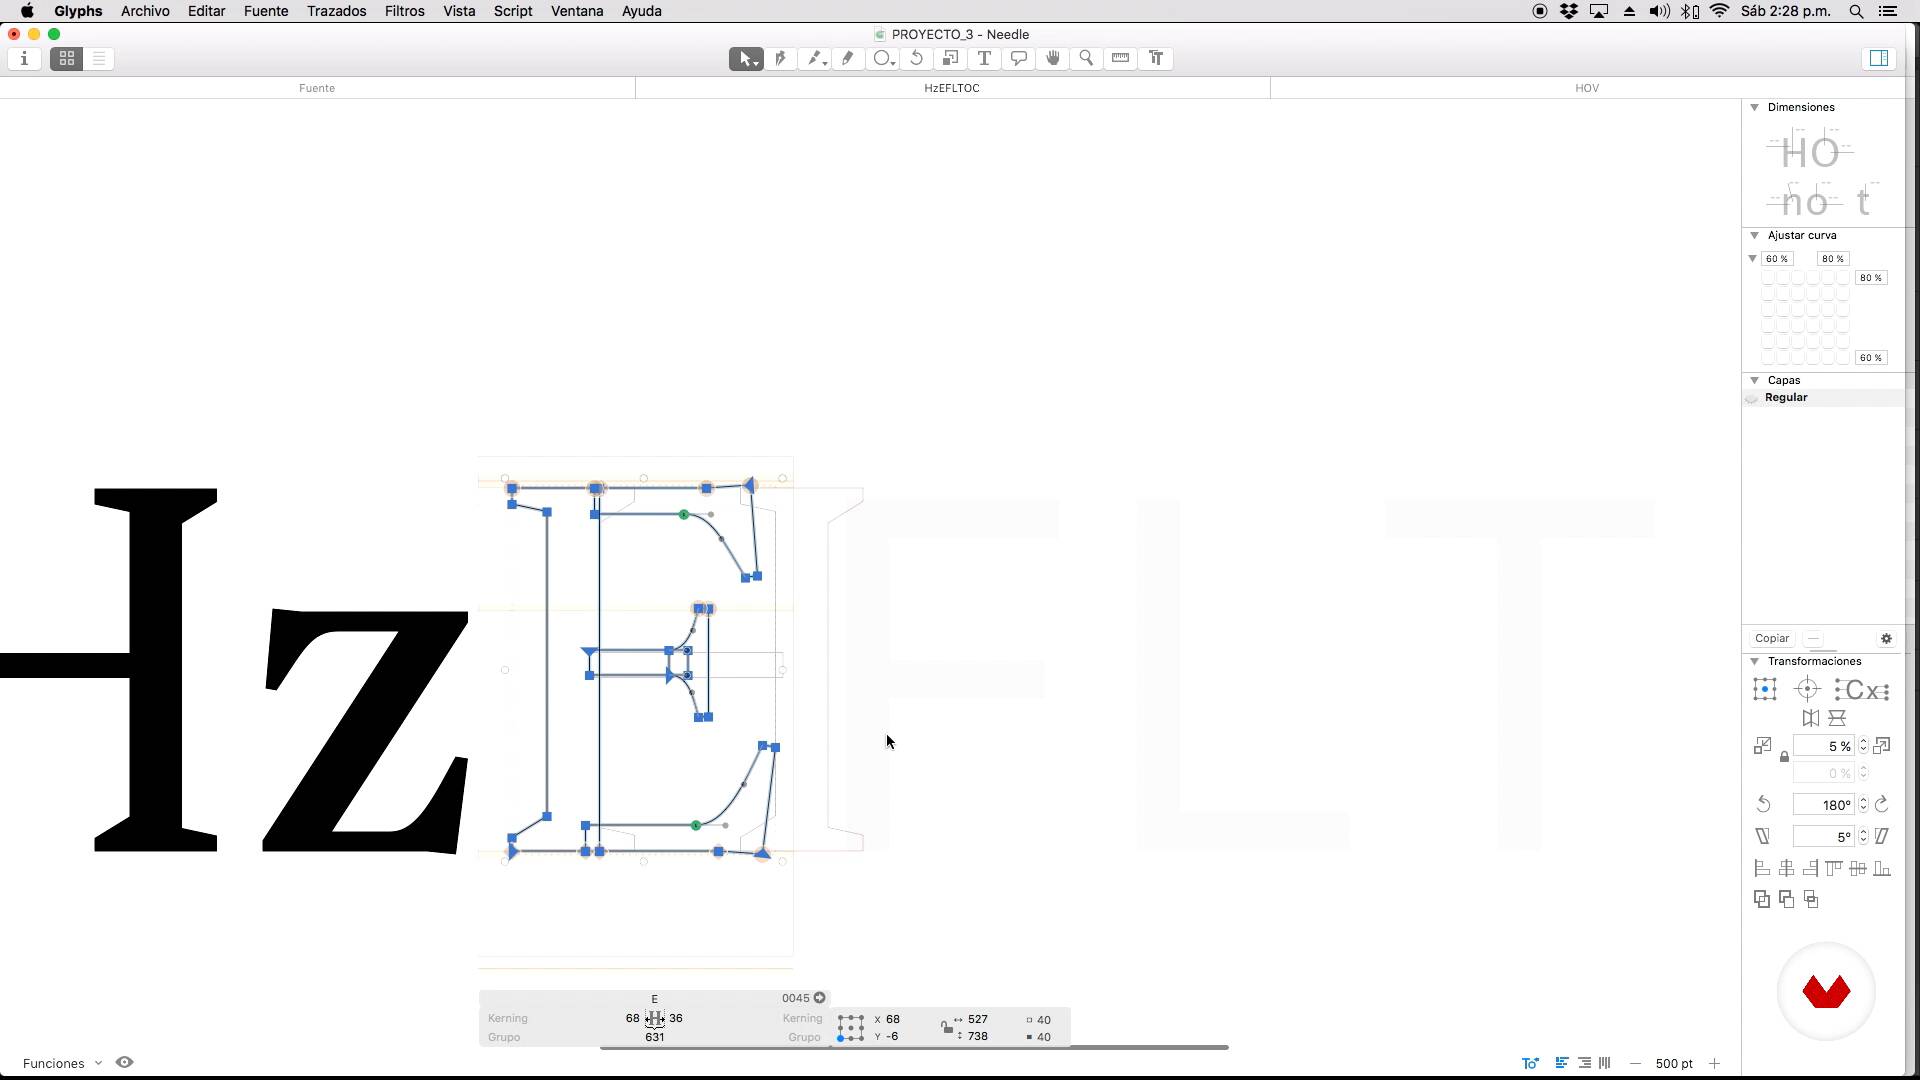Image resolution: width=1920 pixels, height=1080 pixels.
Task: Open the Filtros menu
Action: (404, 11)
